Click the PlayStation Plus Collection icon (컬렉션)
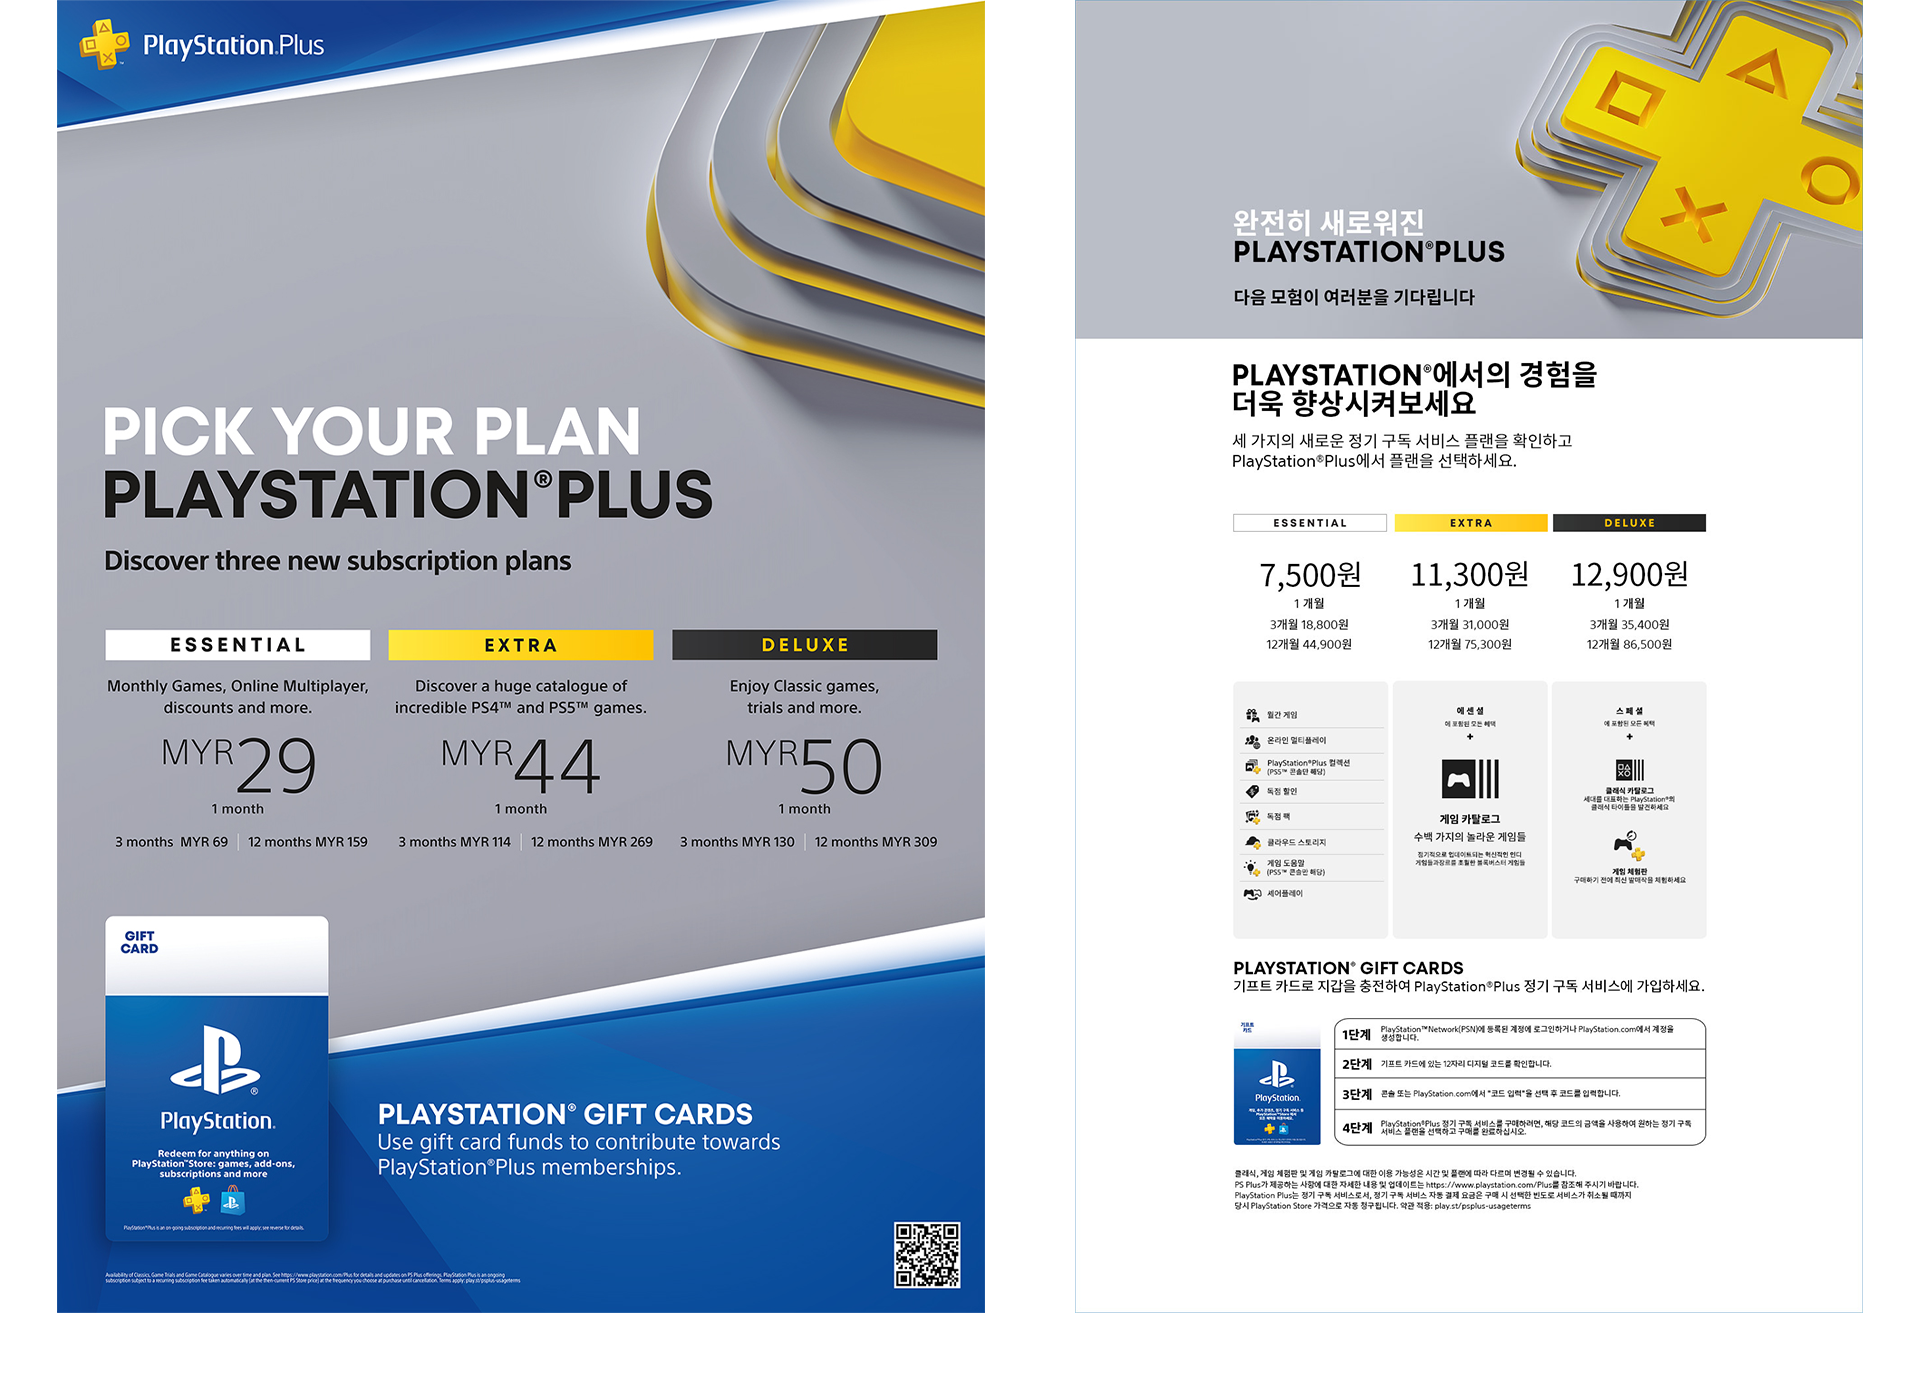The height and width of the screenshot is (1380, 1920). [x=1252, y=767]
